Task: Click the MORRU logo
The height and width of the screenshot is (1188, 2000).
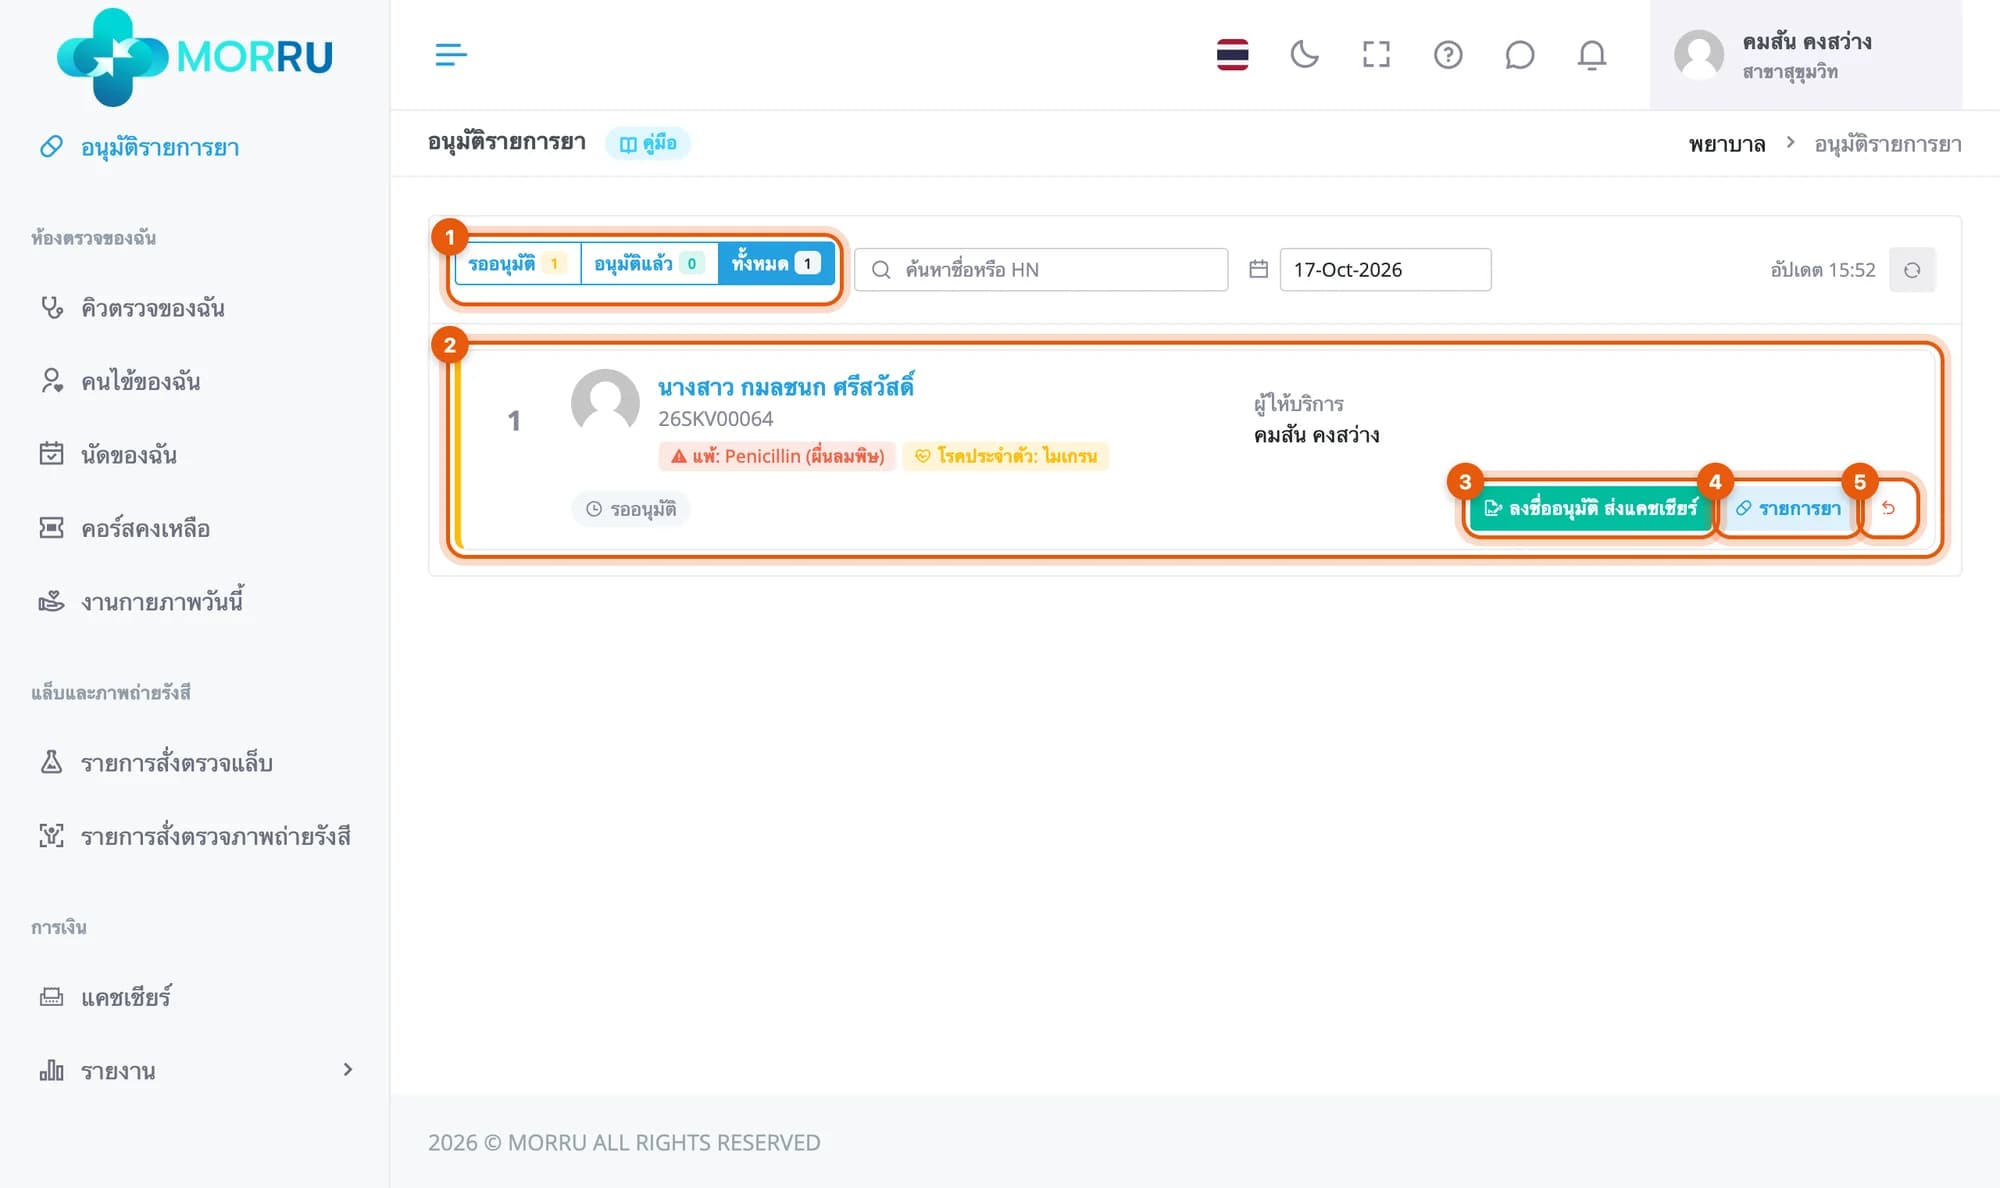Action: [x=195, y=56]
